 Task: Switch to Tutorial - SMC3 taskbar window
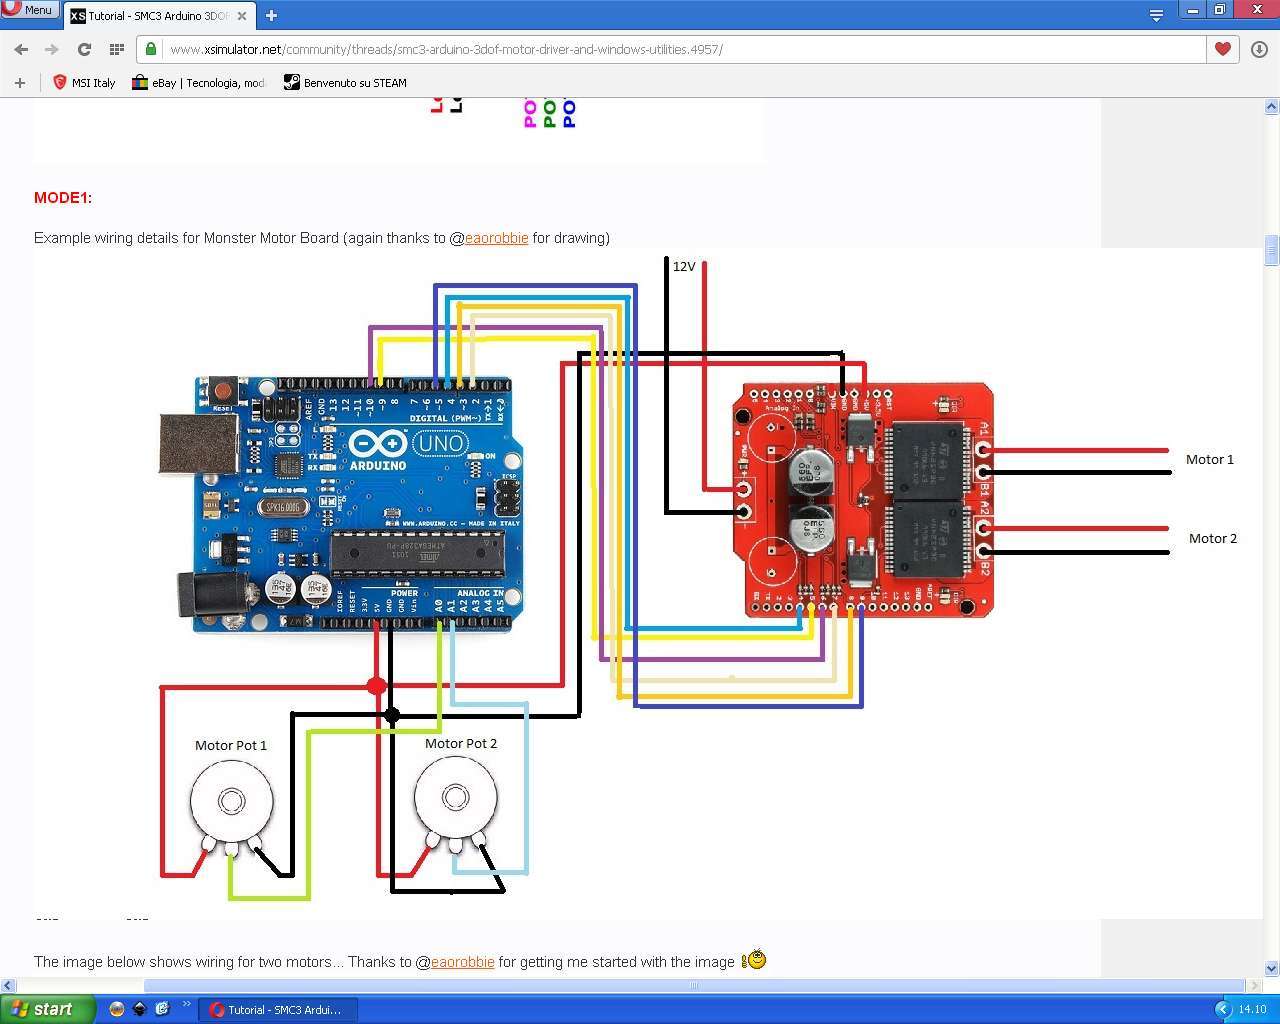(277, 1010)
